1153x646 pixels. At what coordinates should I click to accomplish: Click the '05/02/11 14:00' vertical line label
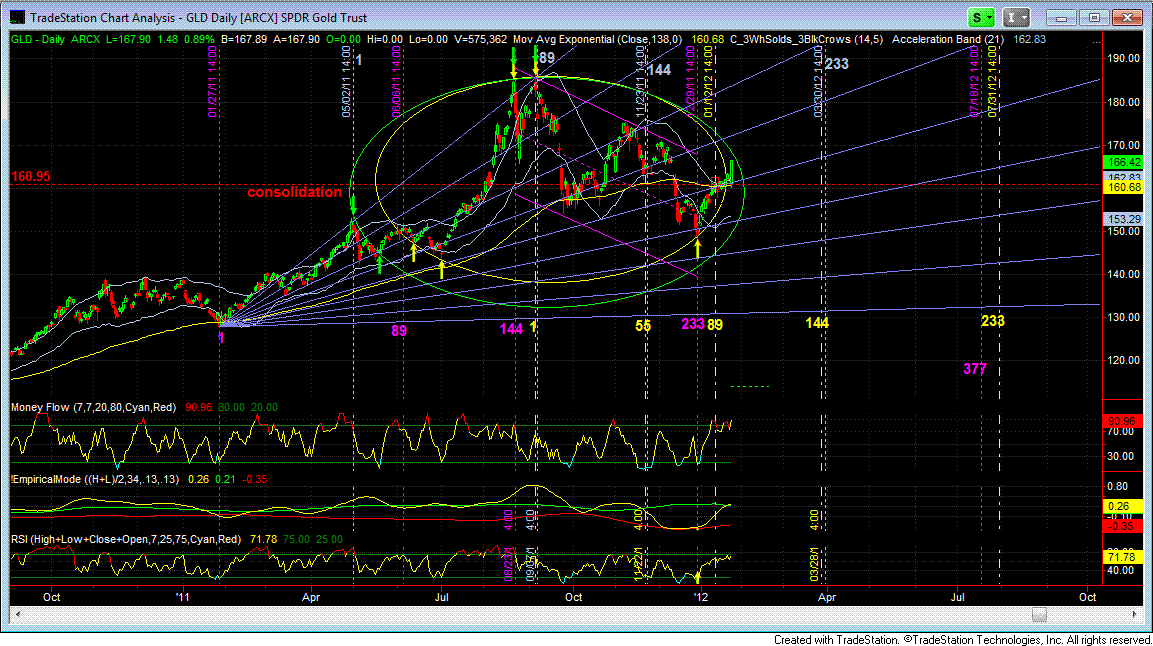click(346, 82)
